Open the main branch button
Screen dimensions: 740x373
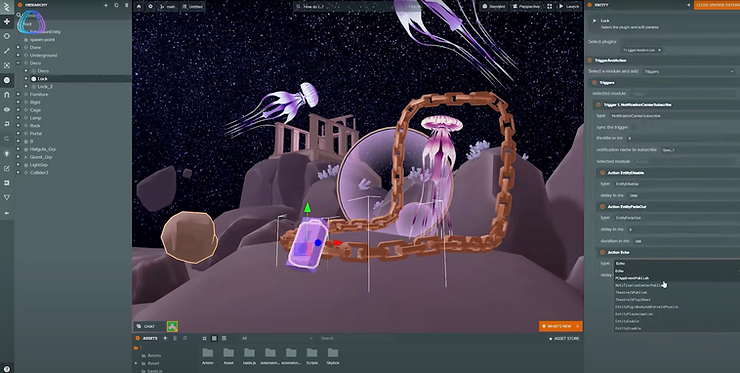point(168,6)
